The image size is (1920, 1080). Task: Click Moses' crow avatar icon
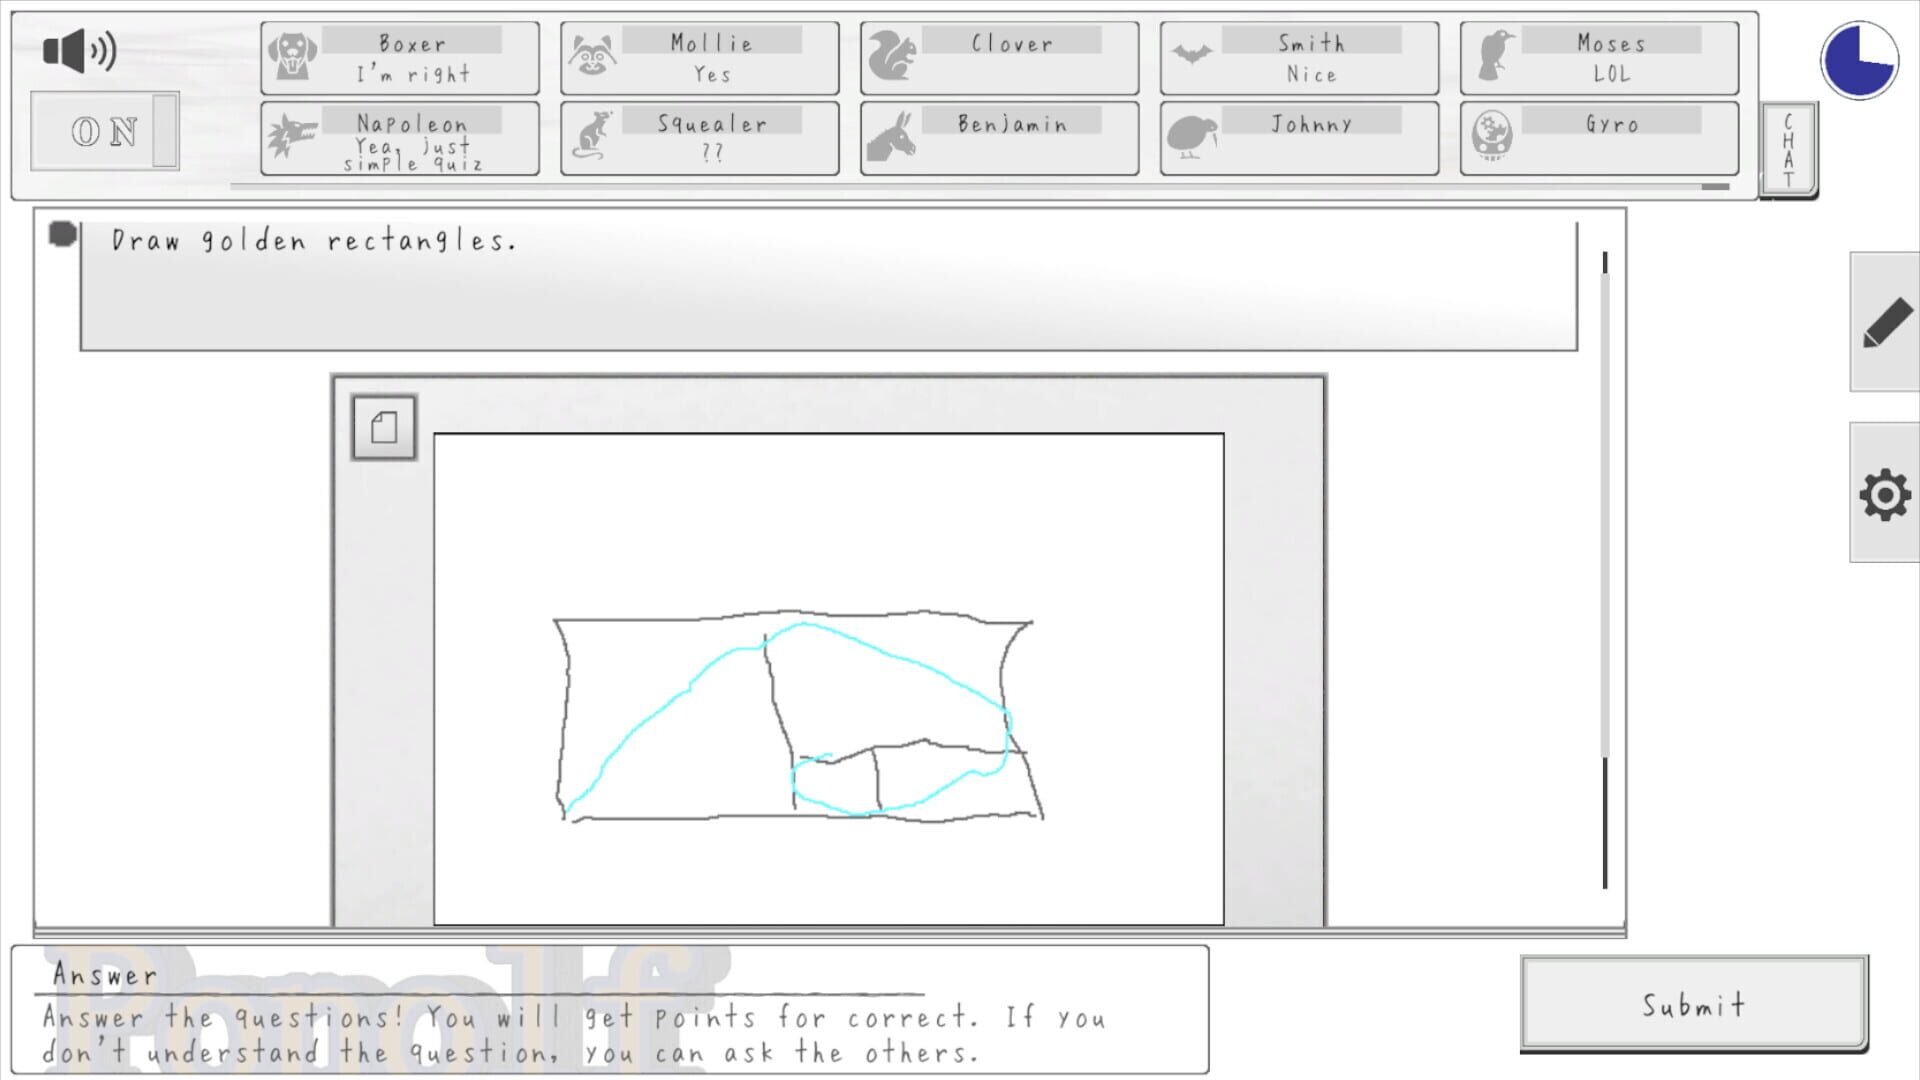[x=1495, y=56]
